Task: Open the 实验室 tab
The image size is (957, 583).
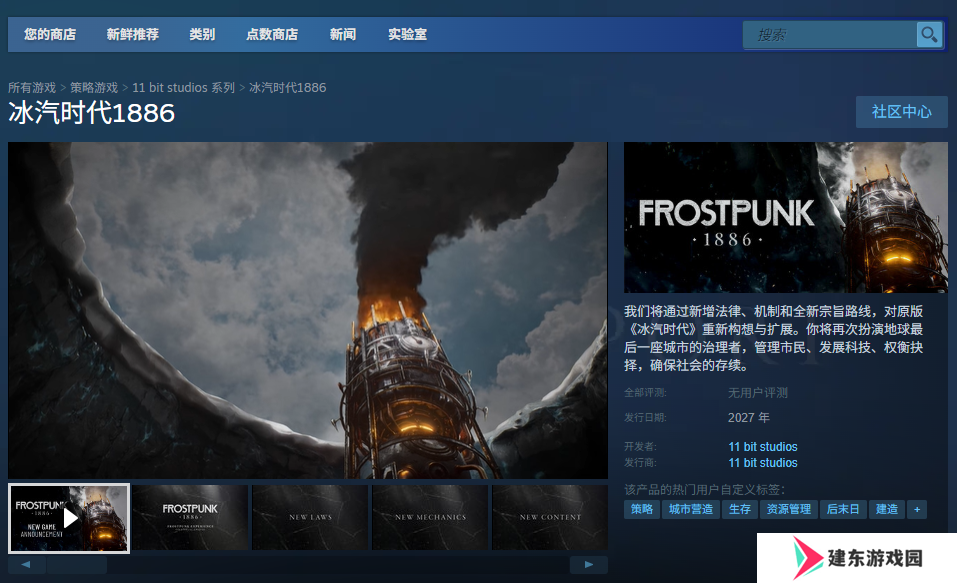Action: pos(408,34)
